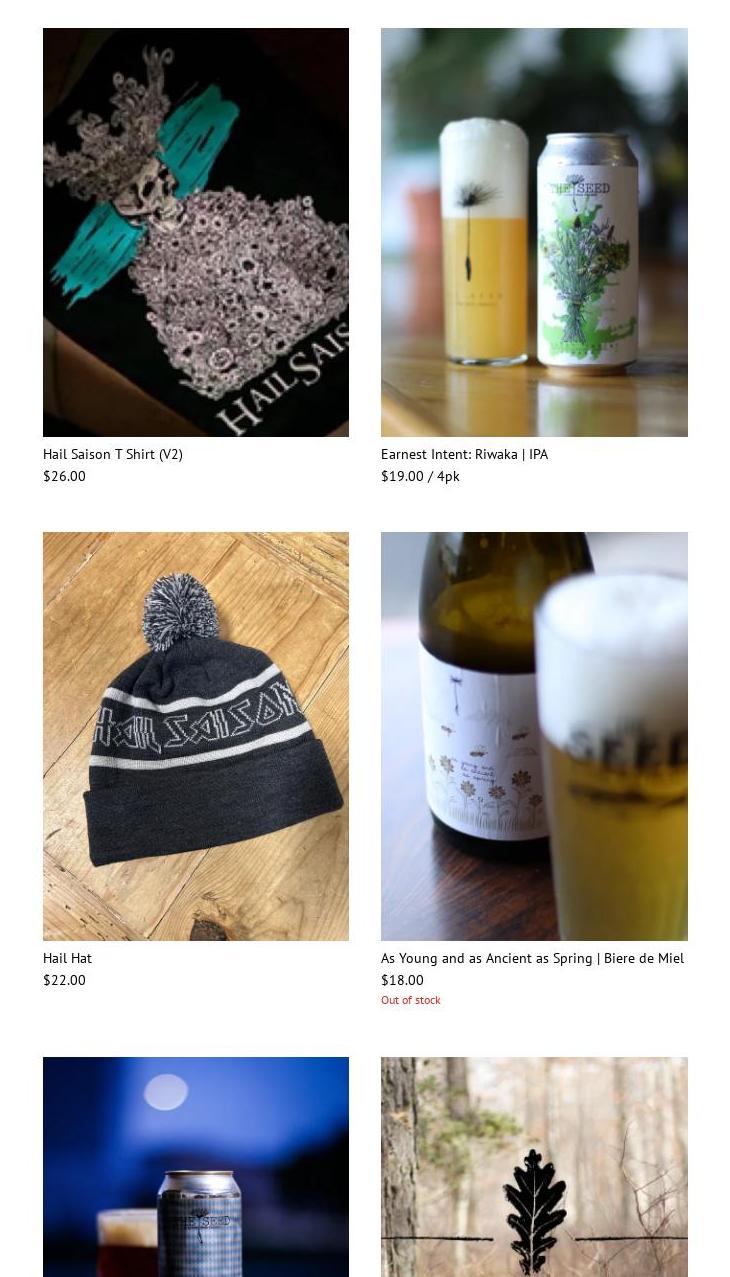Select the $18.00 price for Biere de Miel
Screen dimensions: 730x1277
tap(402, 980)
